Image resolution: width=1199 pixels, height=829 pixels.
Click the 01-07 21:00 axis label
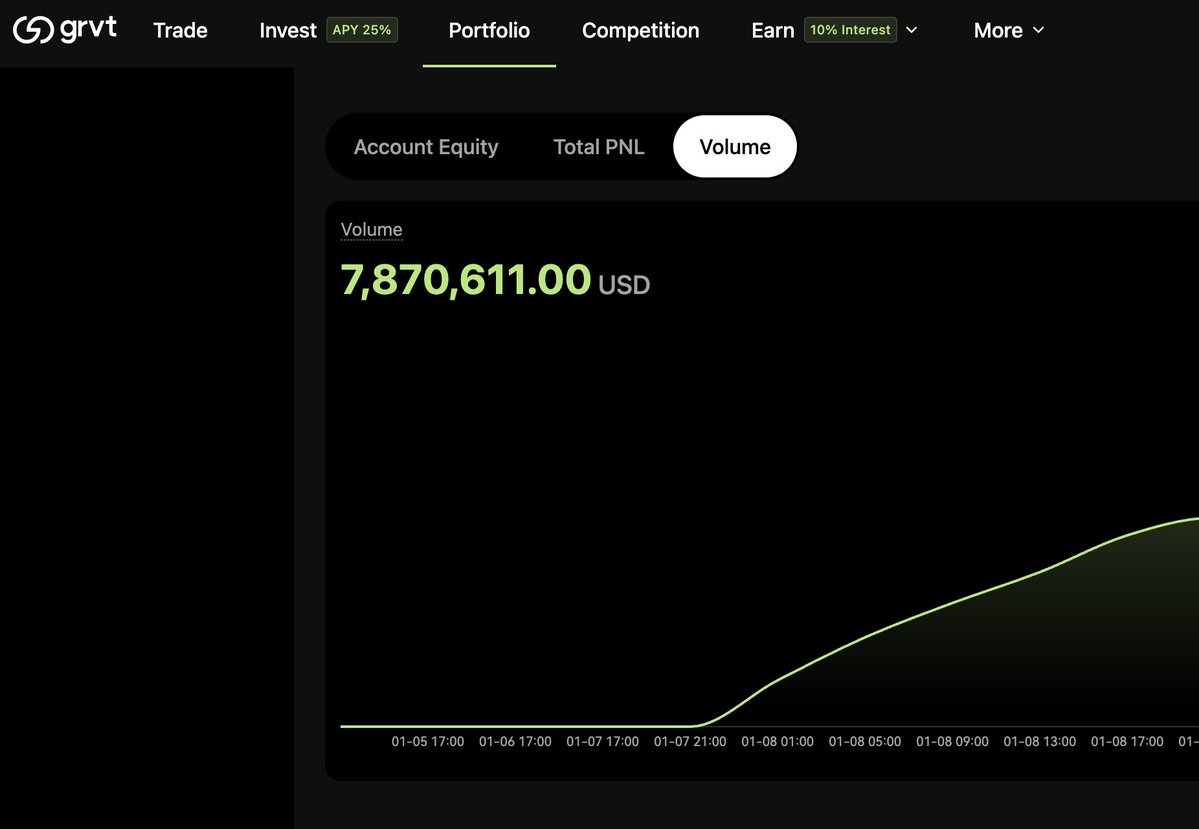[x=690, y=741]
